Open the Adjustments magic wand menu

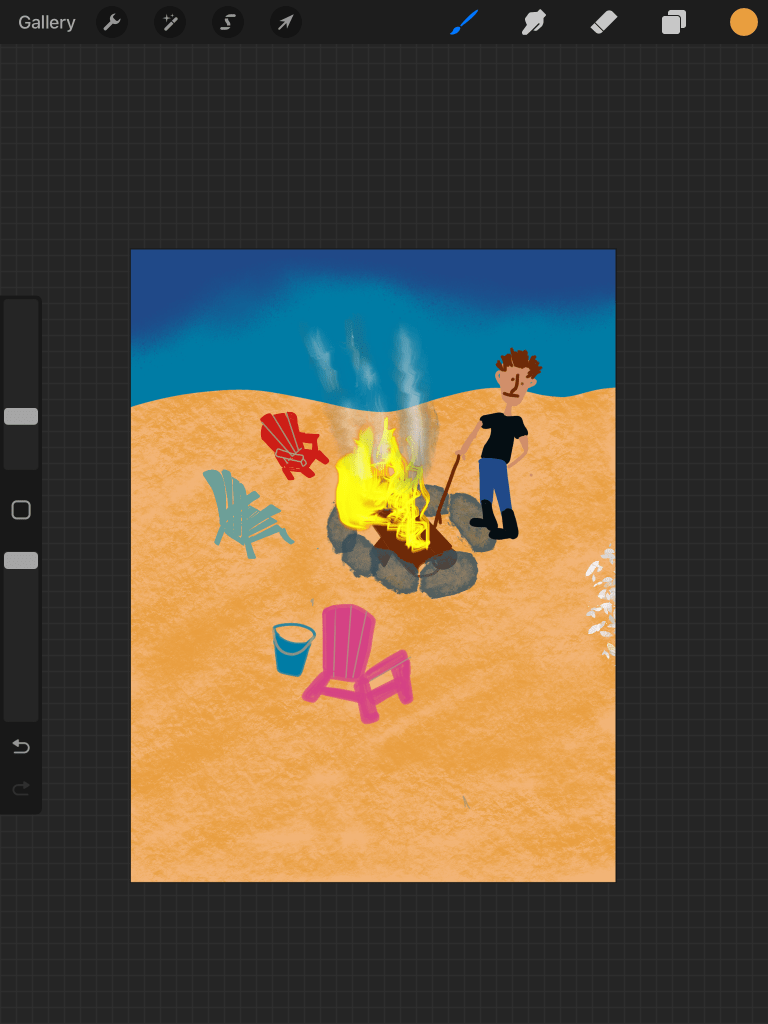(170, 22)
